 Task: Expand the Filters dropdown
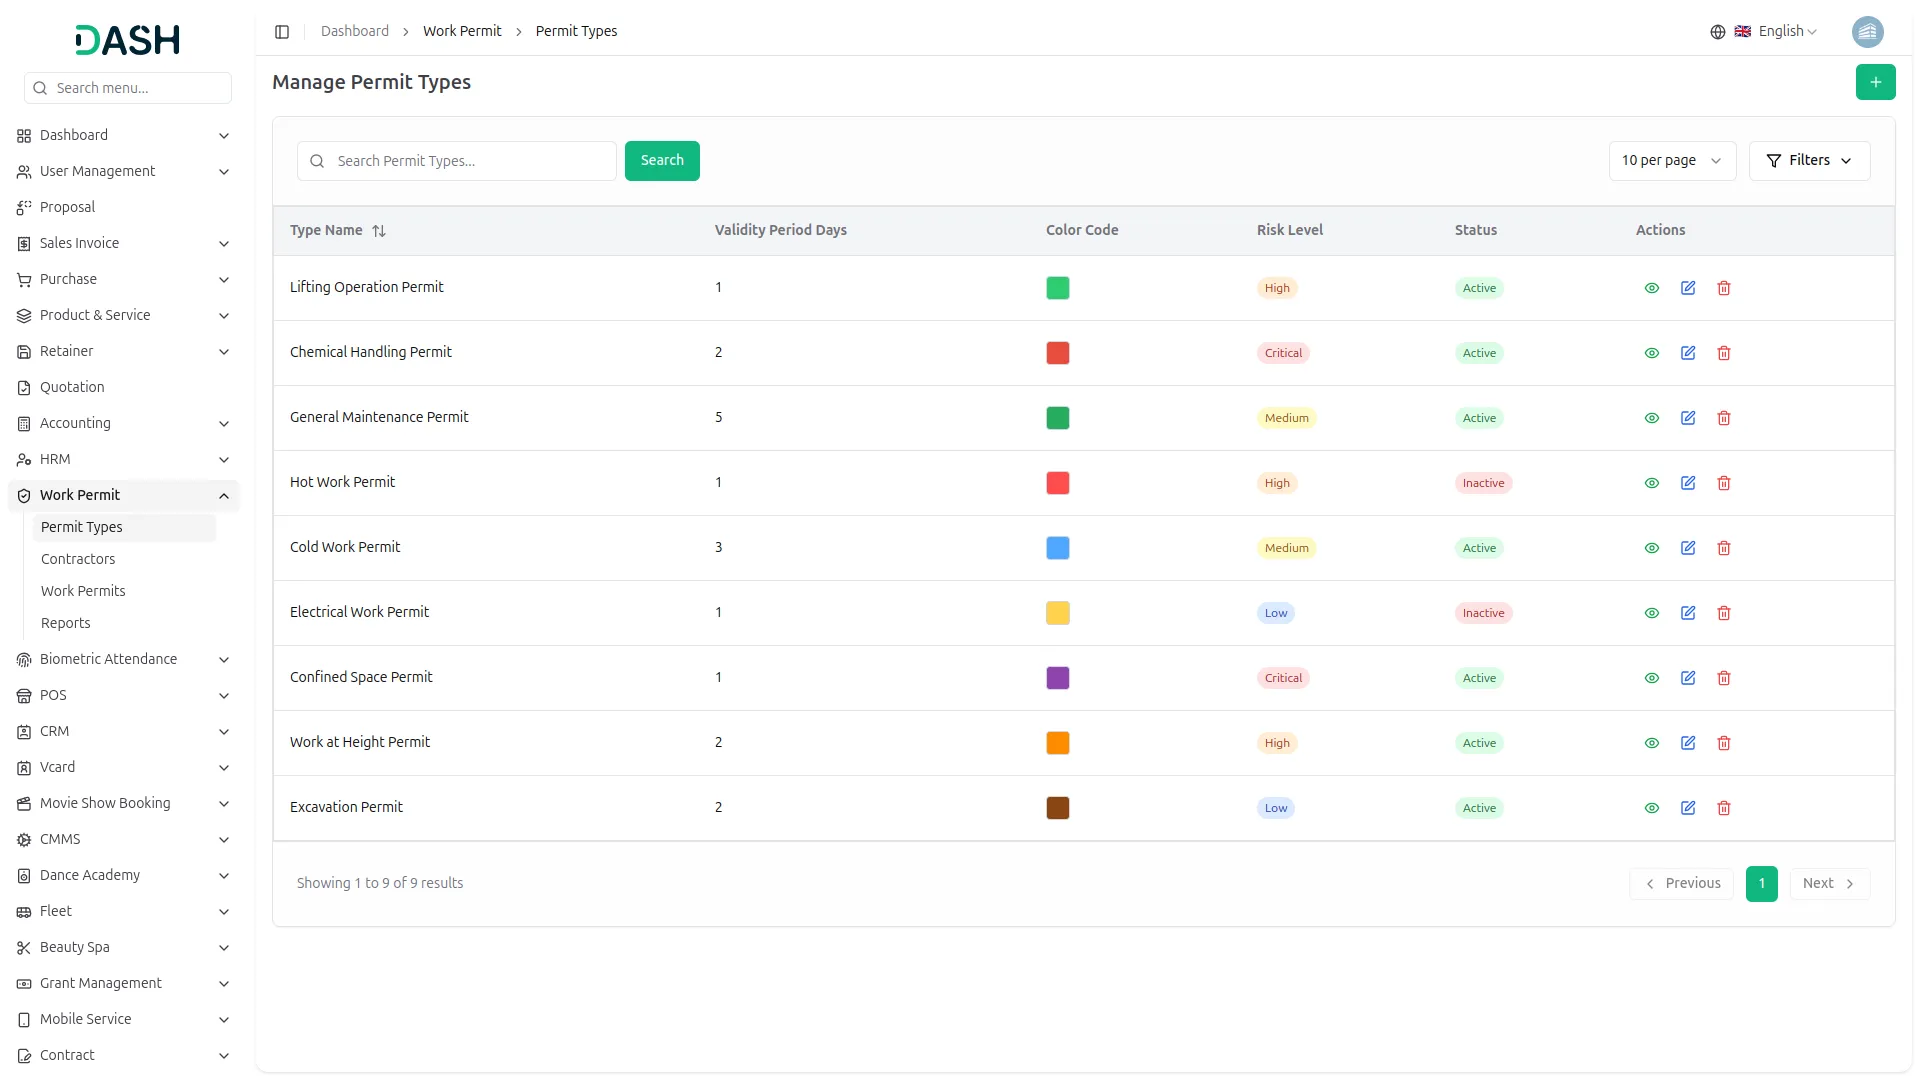1808,161
